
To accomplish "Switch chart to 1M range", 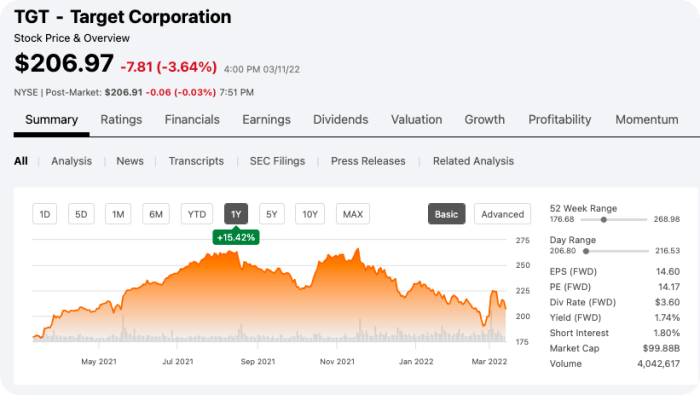I will point(118,214).
